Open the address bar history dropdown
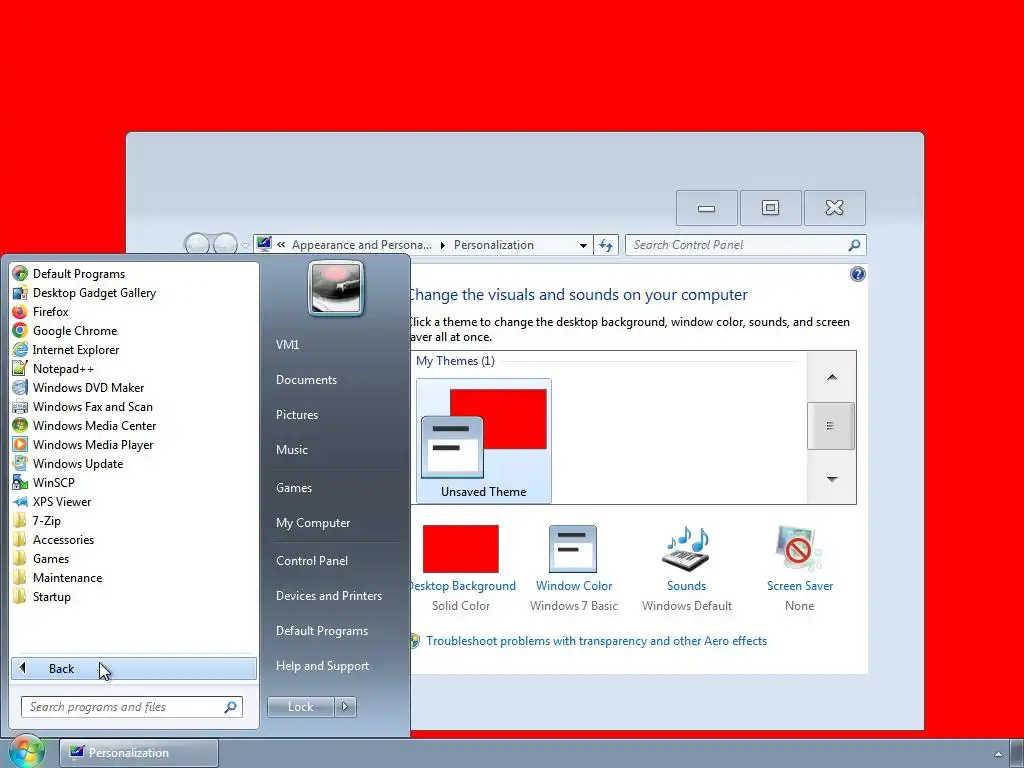 click(583, 246)
